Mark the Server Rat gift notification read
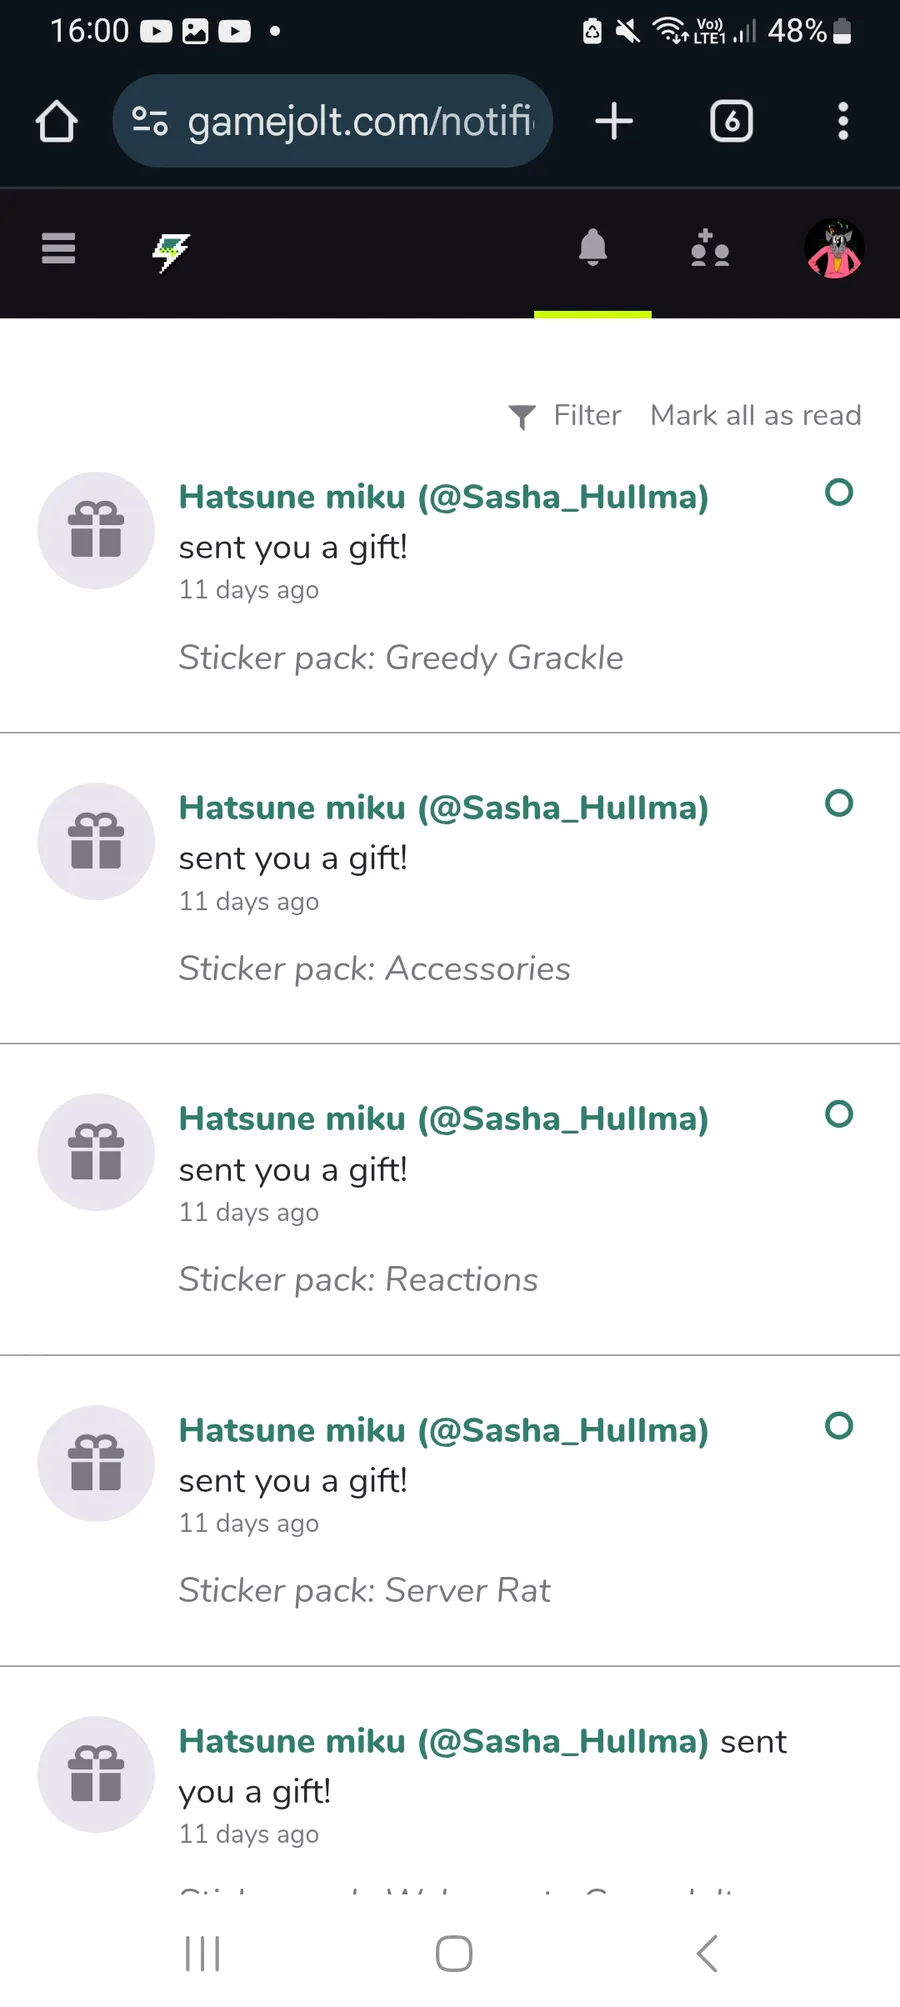This screenshot has height=2007, width=900. (839, 1426)
